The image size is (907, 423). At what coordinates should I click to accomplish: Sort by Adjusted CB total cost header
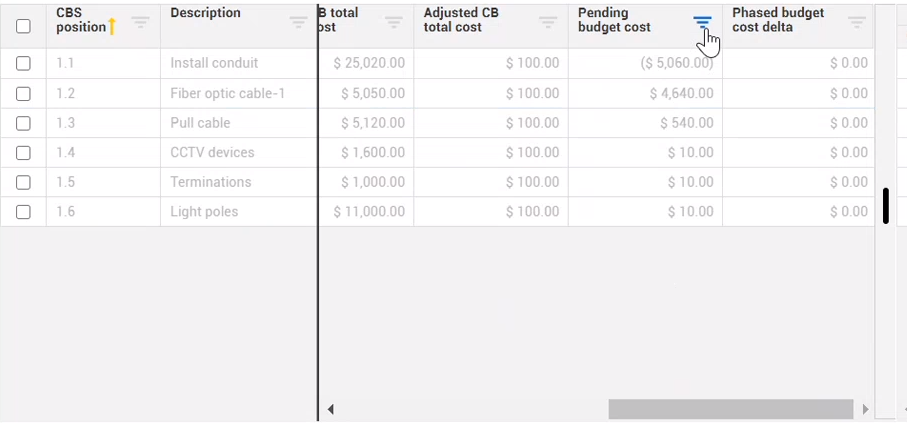(461, 20)
